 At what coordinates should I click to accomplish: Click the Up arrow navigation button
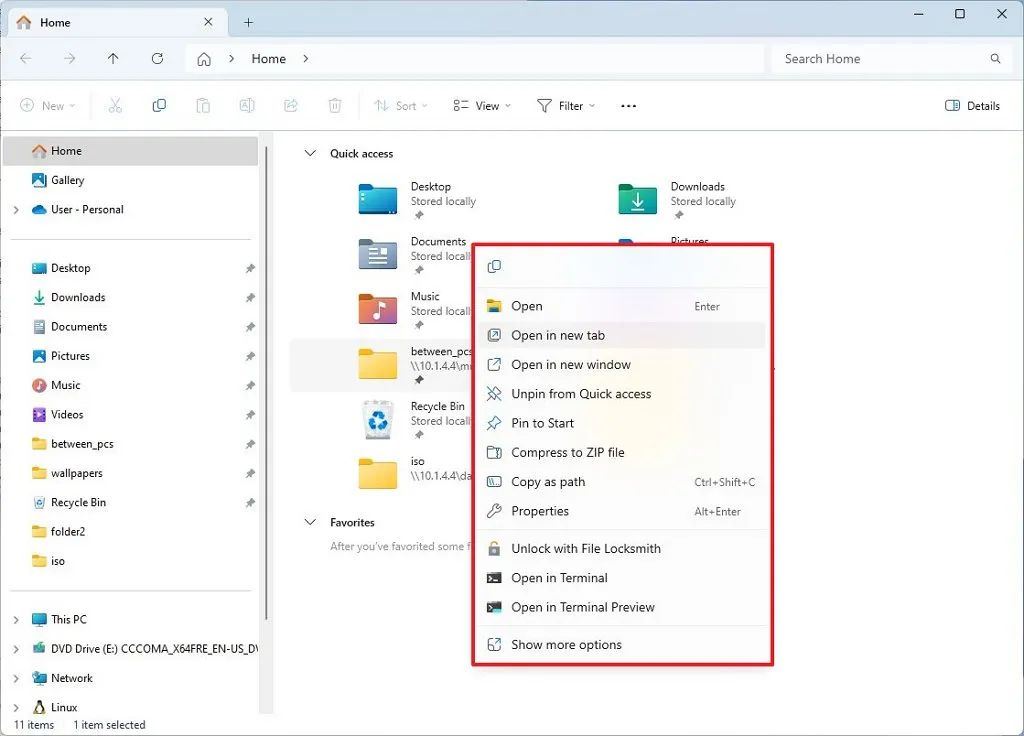[x=113, y=59]
